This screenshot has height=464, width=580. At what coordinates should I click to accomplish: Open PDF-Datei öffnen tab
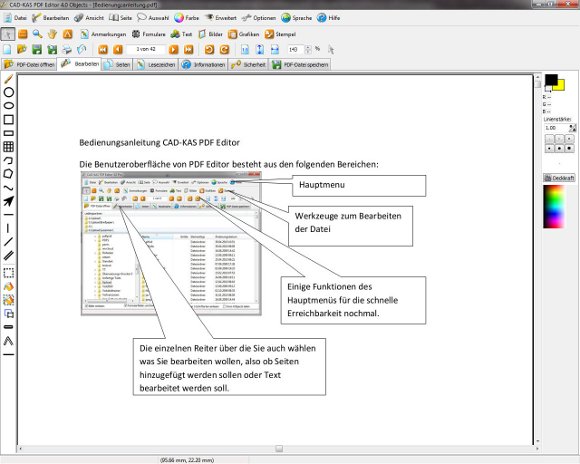point(29,64)
